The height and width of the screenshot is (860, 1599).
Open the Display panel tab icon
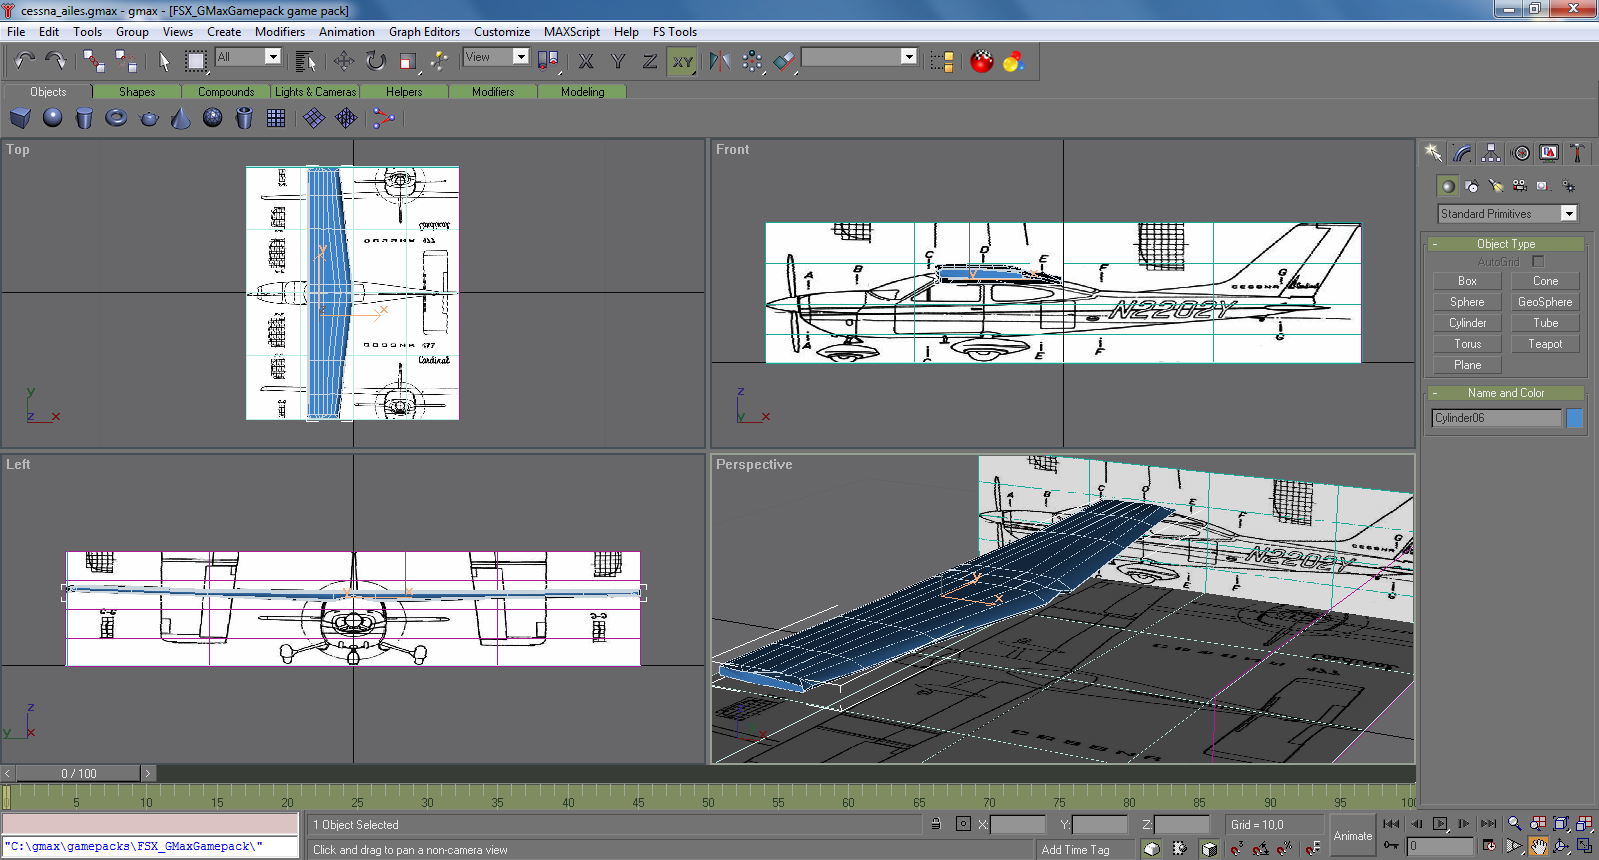pyautogui.click(x=1549, y=153)
